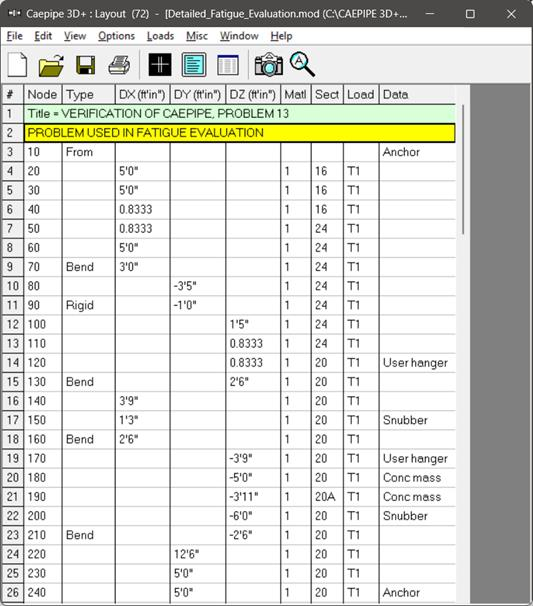The width and height of the screenshot is (533, 606).
Task: Open the Misc menu
Action: [x=197, y=36]
